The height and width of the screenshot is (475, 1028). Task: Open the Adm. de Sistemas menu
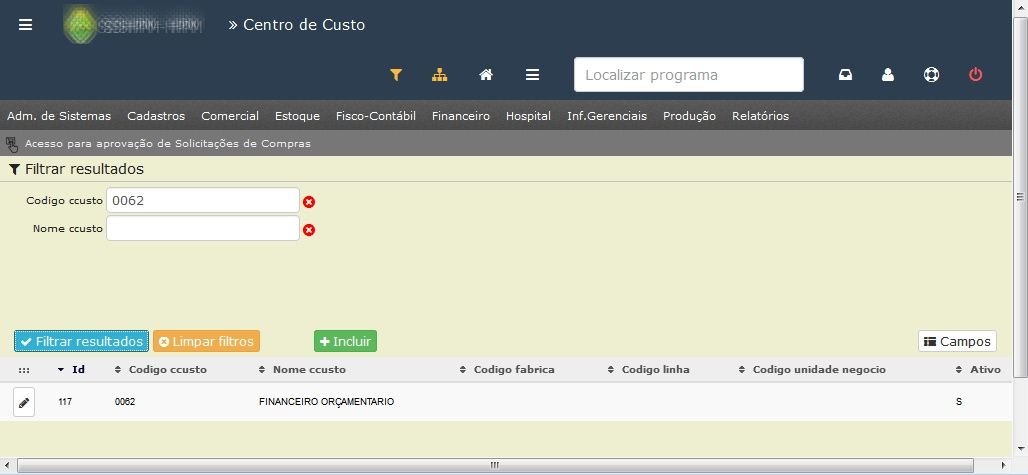point(59,116)
